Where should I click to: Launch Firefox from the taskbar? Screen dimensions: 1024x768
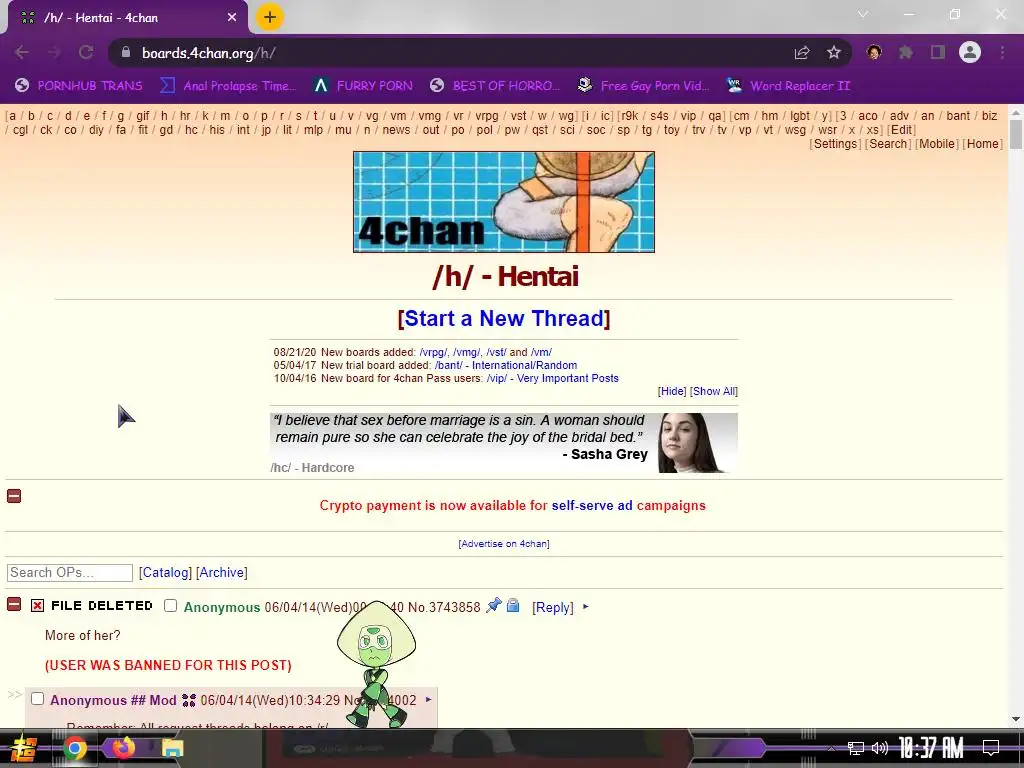click(123, 747)
